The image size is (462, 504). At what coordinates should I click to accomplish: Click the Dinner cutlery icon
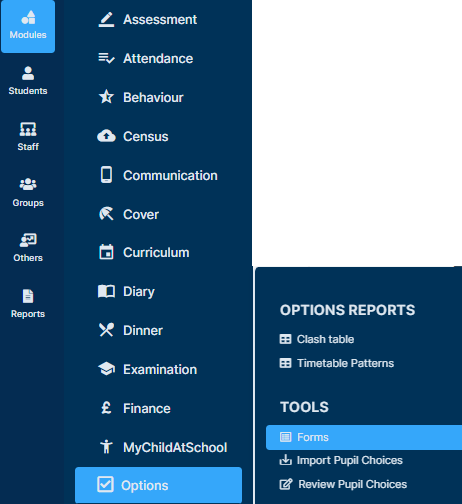click(x=106, y=330)
